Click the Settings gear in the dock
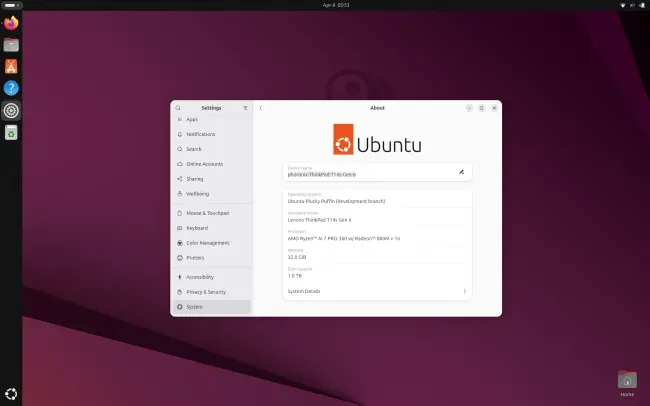Screen dimensions: 650x406 click(x=11, y=110)
